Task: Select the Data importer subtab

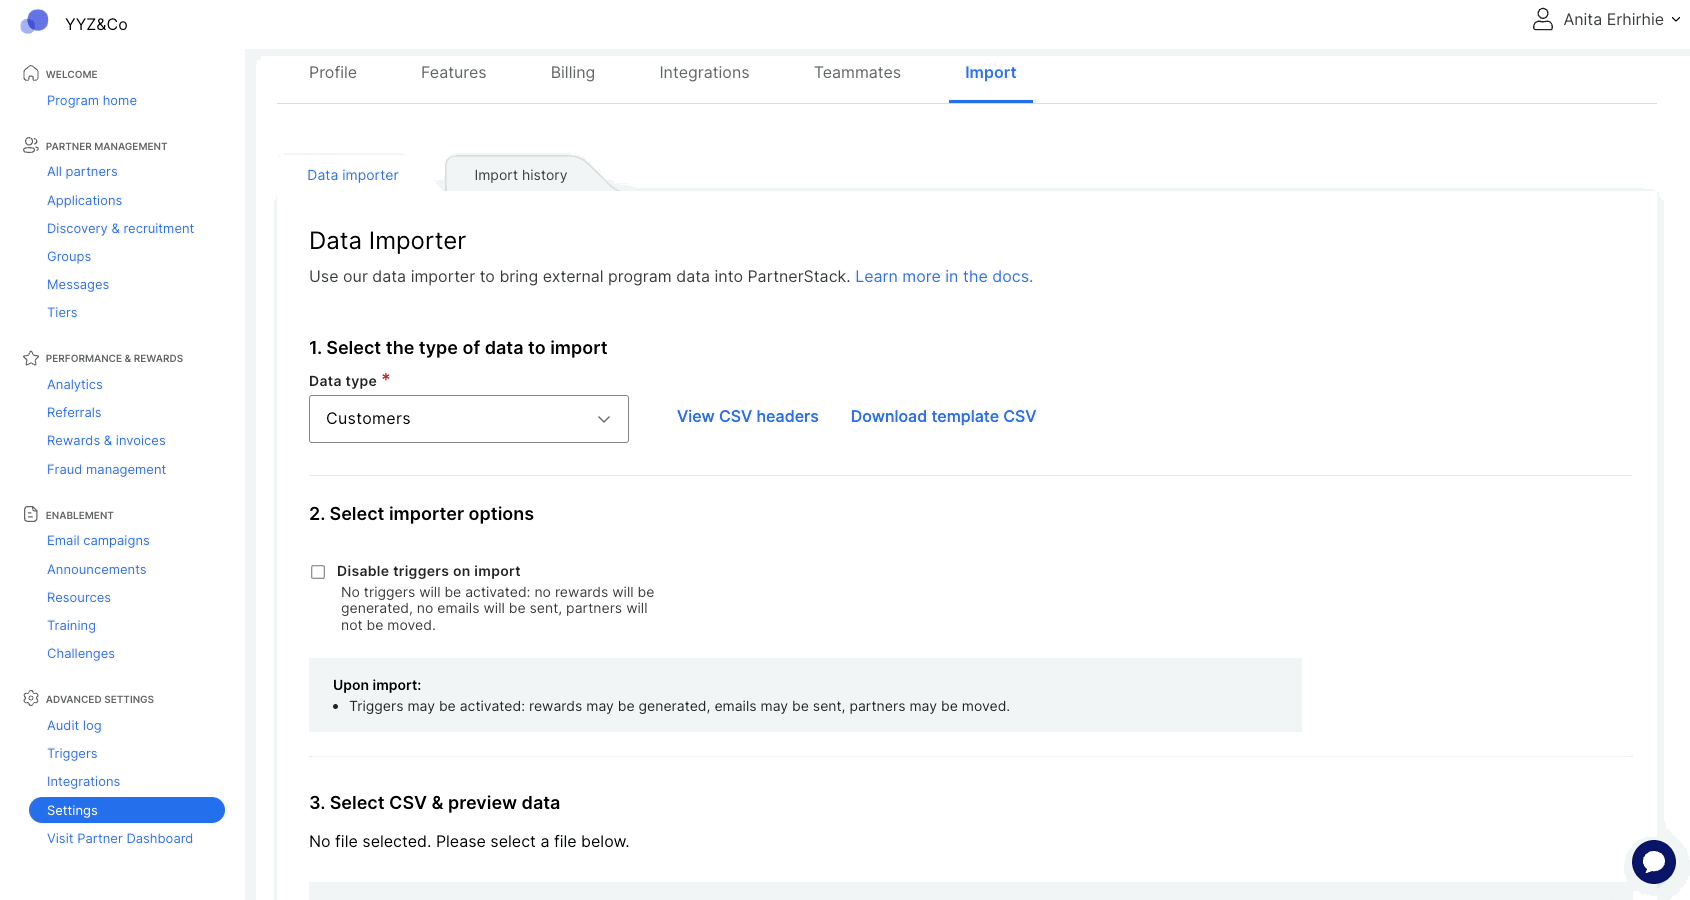Action: click(x=353, y=175)
